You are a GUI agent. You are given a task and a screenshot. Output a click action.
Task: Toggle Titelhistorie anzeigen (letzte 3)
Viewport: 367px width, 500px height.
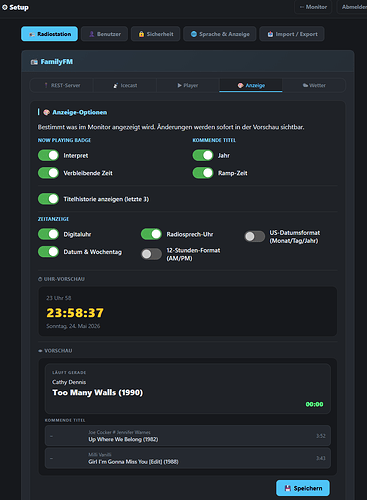(x=48, y=199)
